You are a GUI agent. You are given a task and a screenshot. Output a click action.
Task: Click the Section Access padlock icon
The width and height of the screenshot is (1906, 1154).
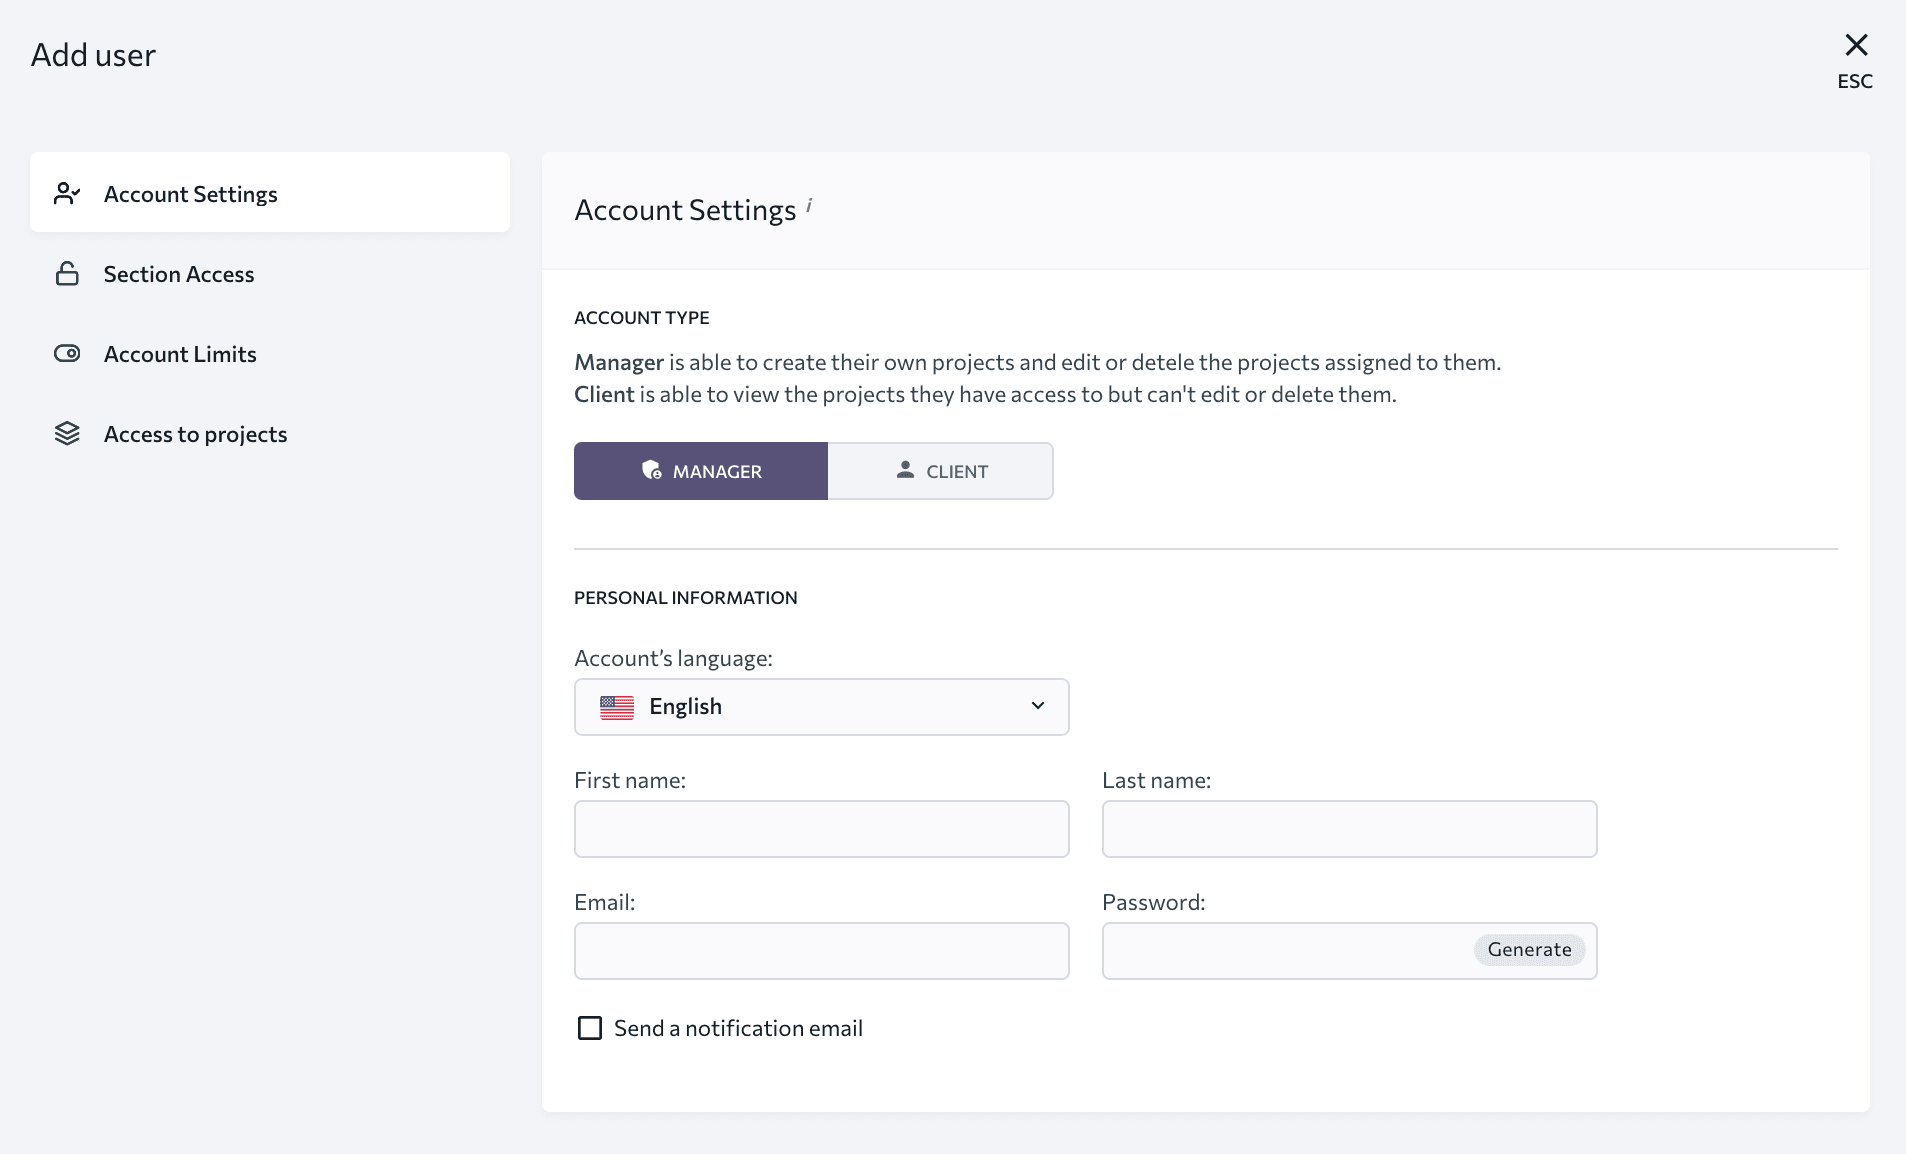(x=67, y=273)
